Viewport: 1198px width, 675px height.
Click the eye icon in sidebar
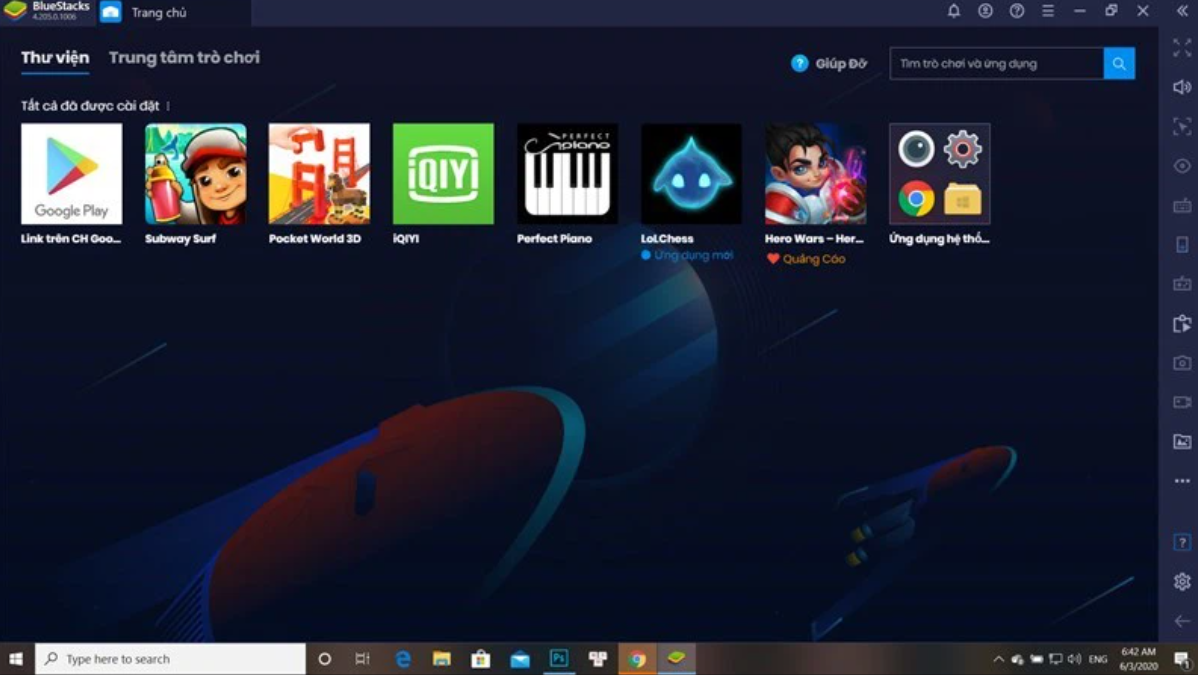pos(1182,166)
